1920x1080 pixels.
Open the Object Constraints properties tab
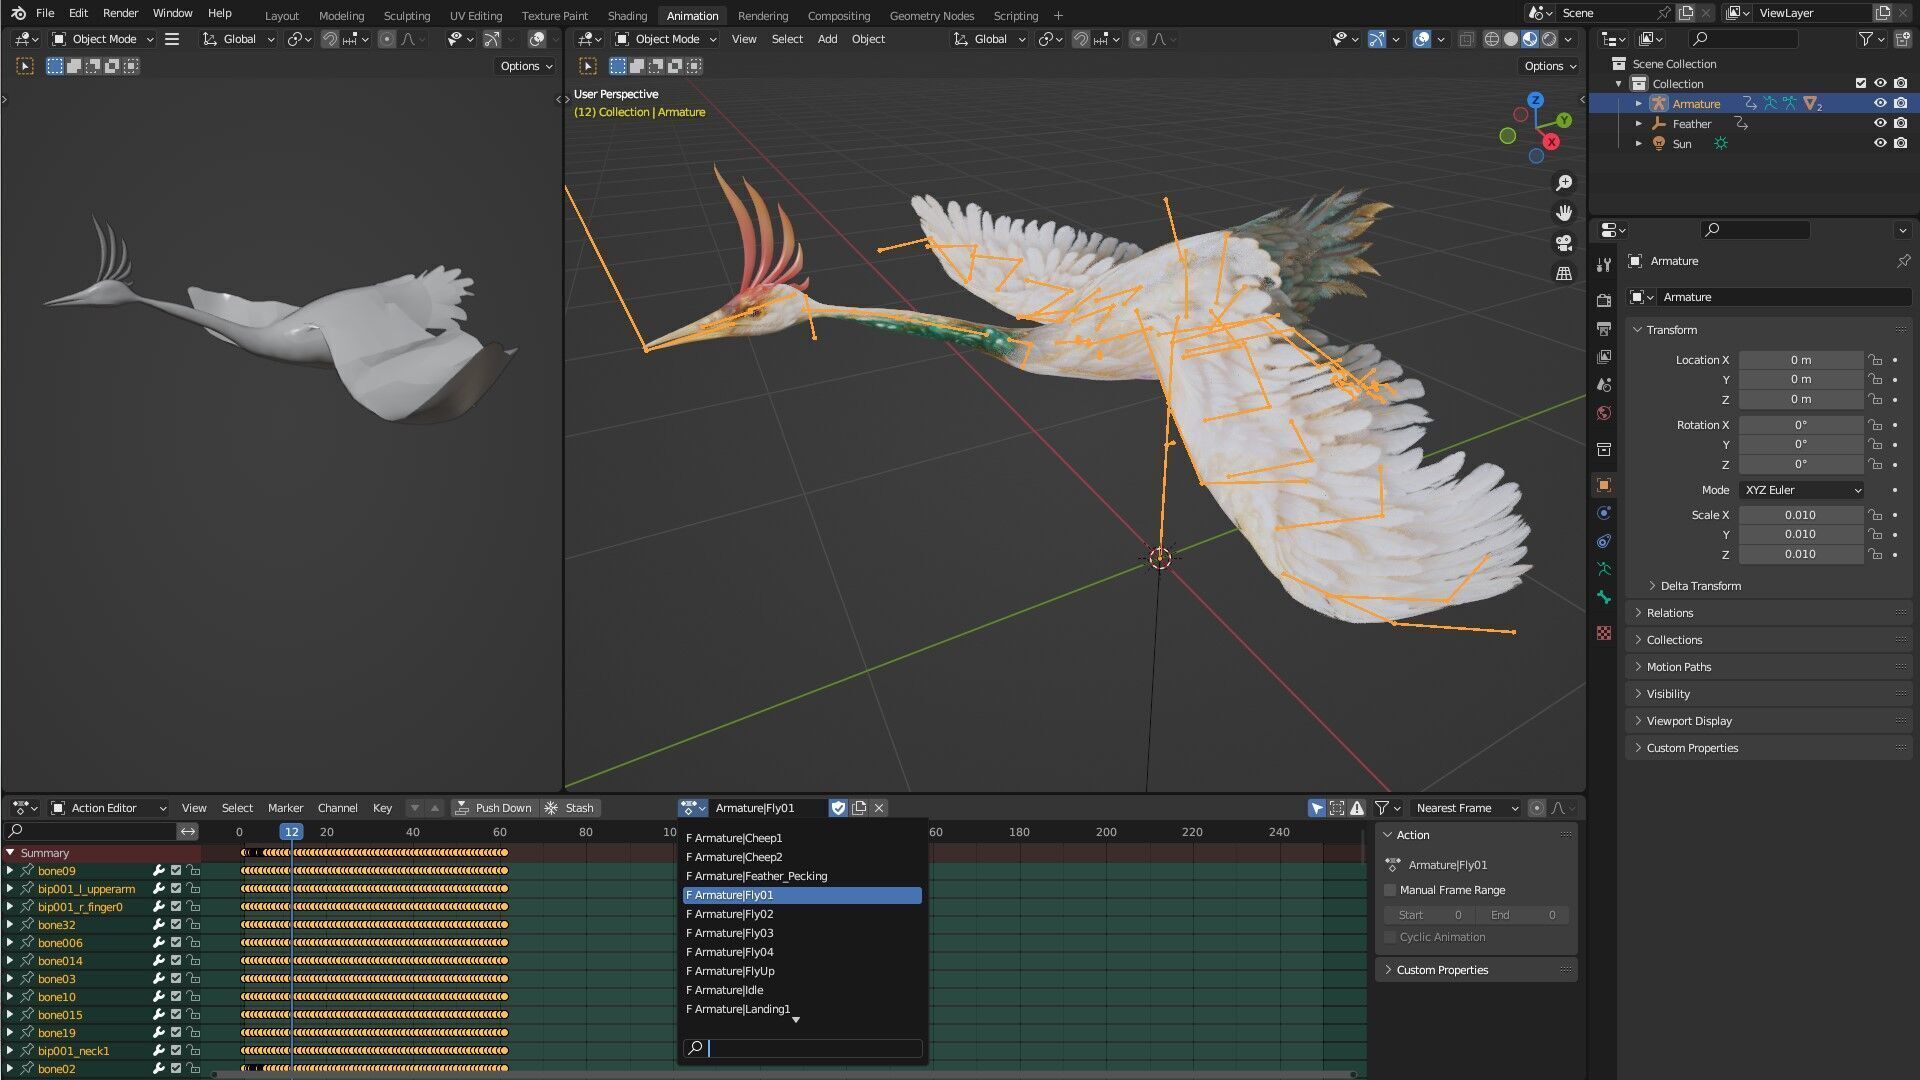1604,541
